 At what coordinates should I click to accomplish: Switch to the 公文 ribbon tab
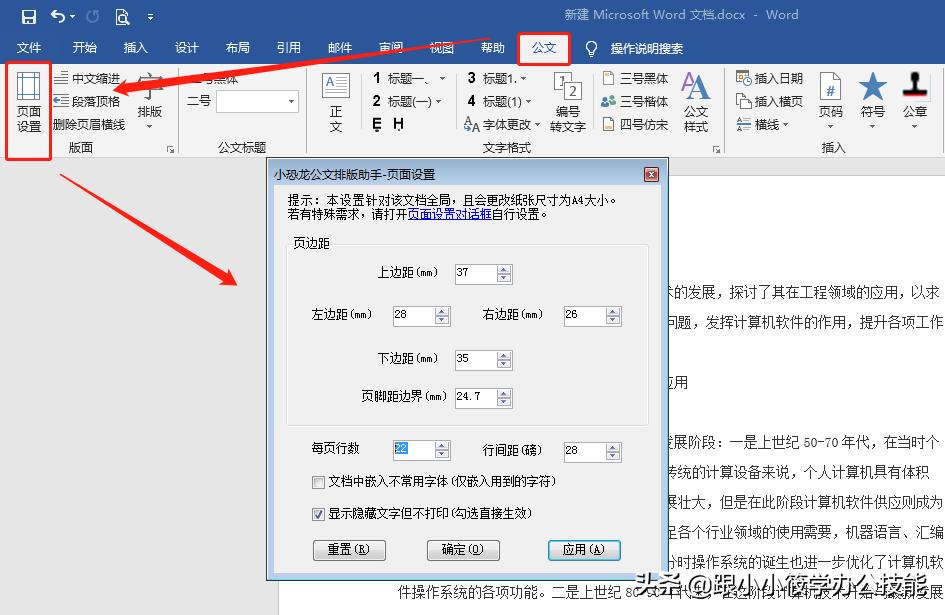click(543, 46)
